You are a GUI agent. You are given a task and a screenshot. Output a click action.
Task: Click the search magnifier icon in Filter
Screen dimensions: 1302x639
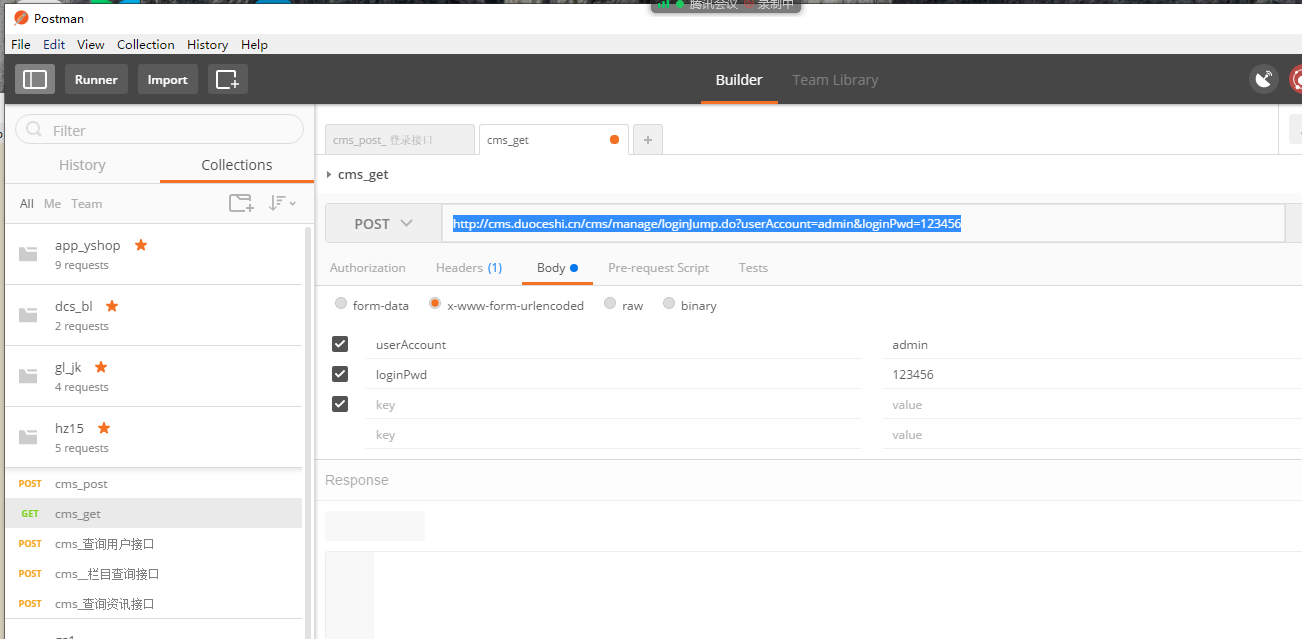[35, 130]
